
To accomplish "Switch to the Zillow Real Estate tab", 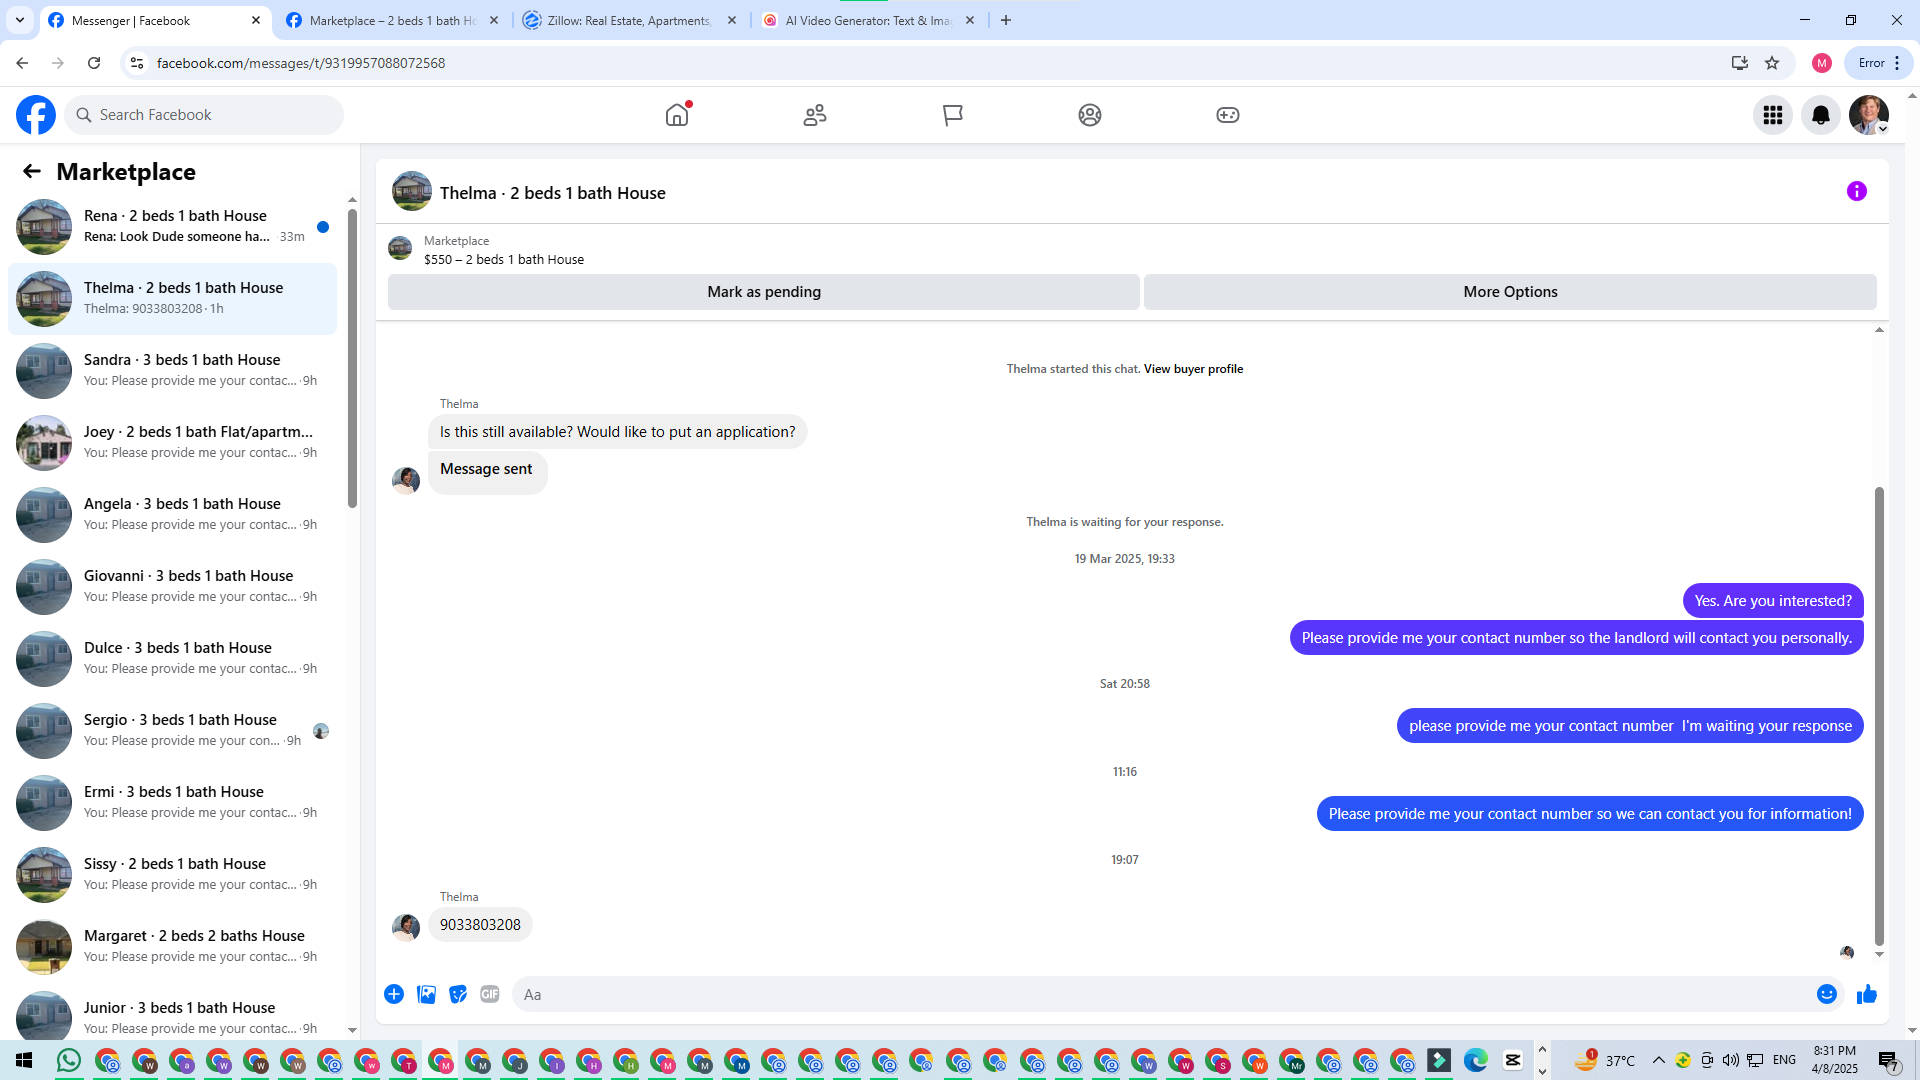I will point(628,20).
